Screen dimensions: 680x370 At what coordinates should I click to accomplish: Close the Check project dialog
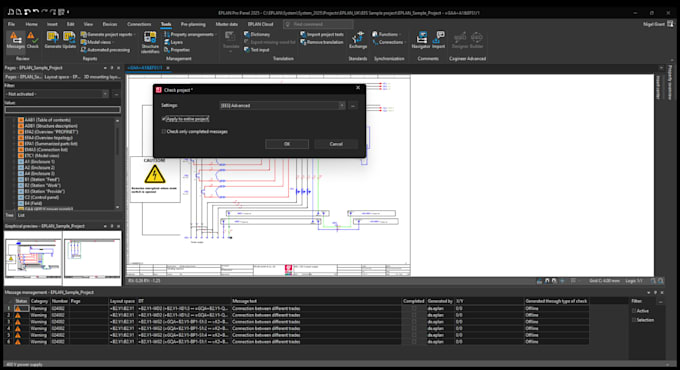[x=358, y=88]
